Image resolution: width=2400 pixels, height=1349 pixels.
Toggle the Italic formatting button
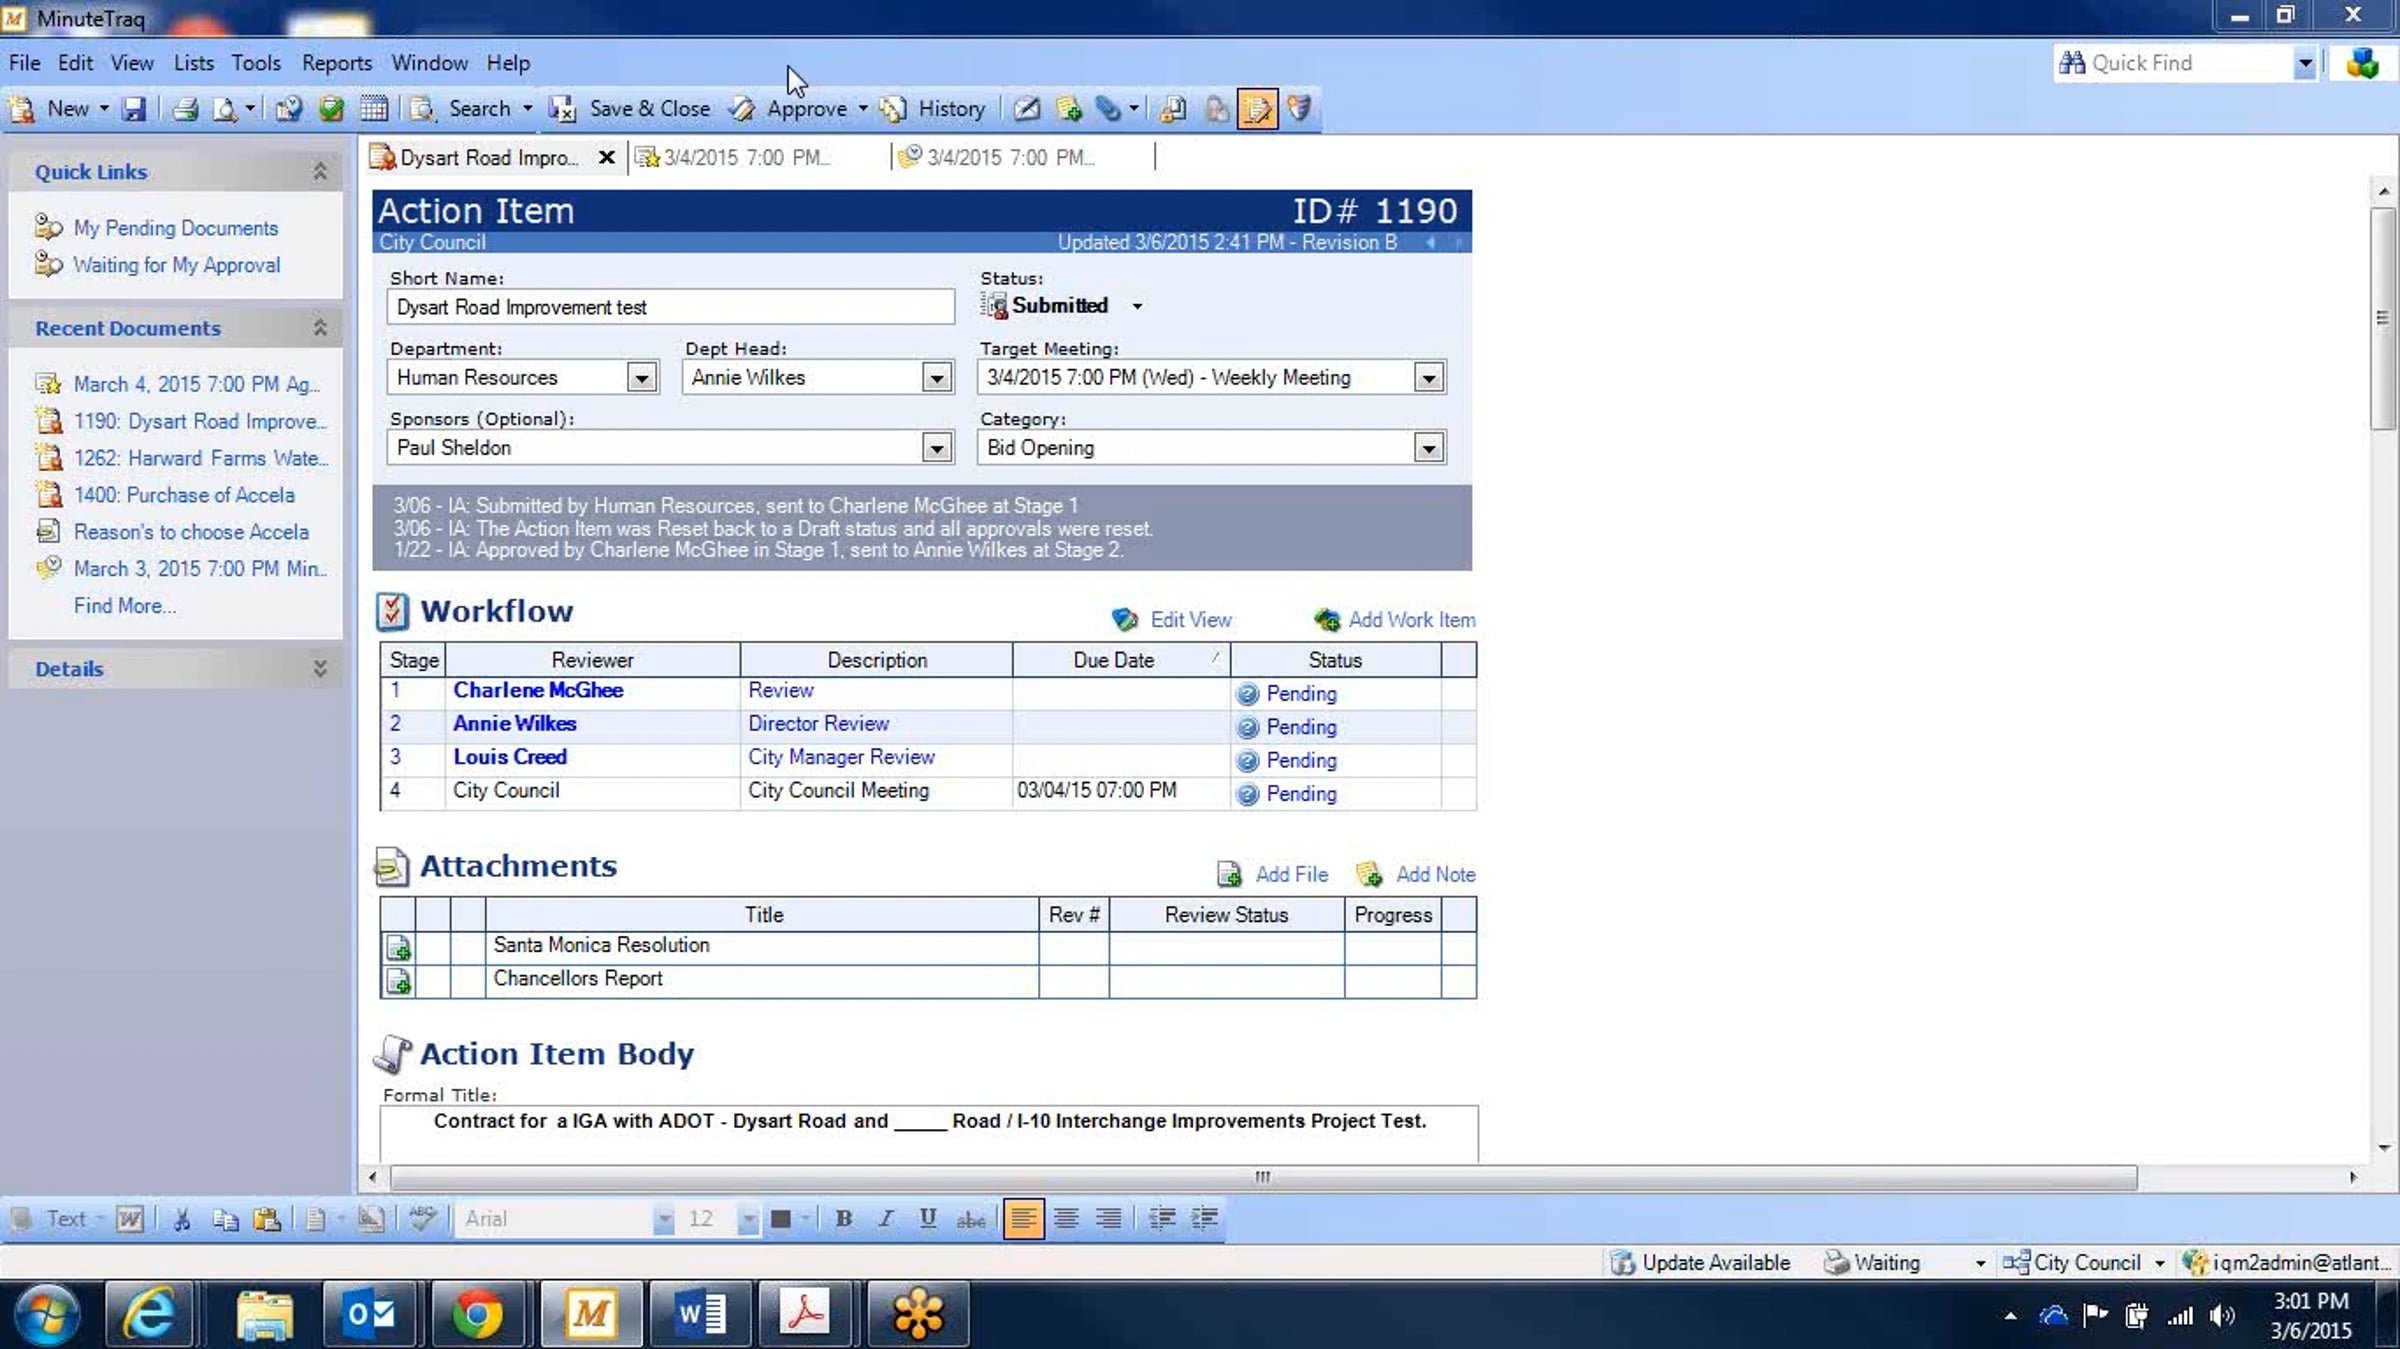(885, 1218)
